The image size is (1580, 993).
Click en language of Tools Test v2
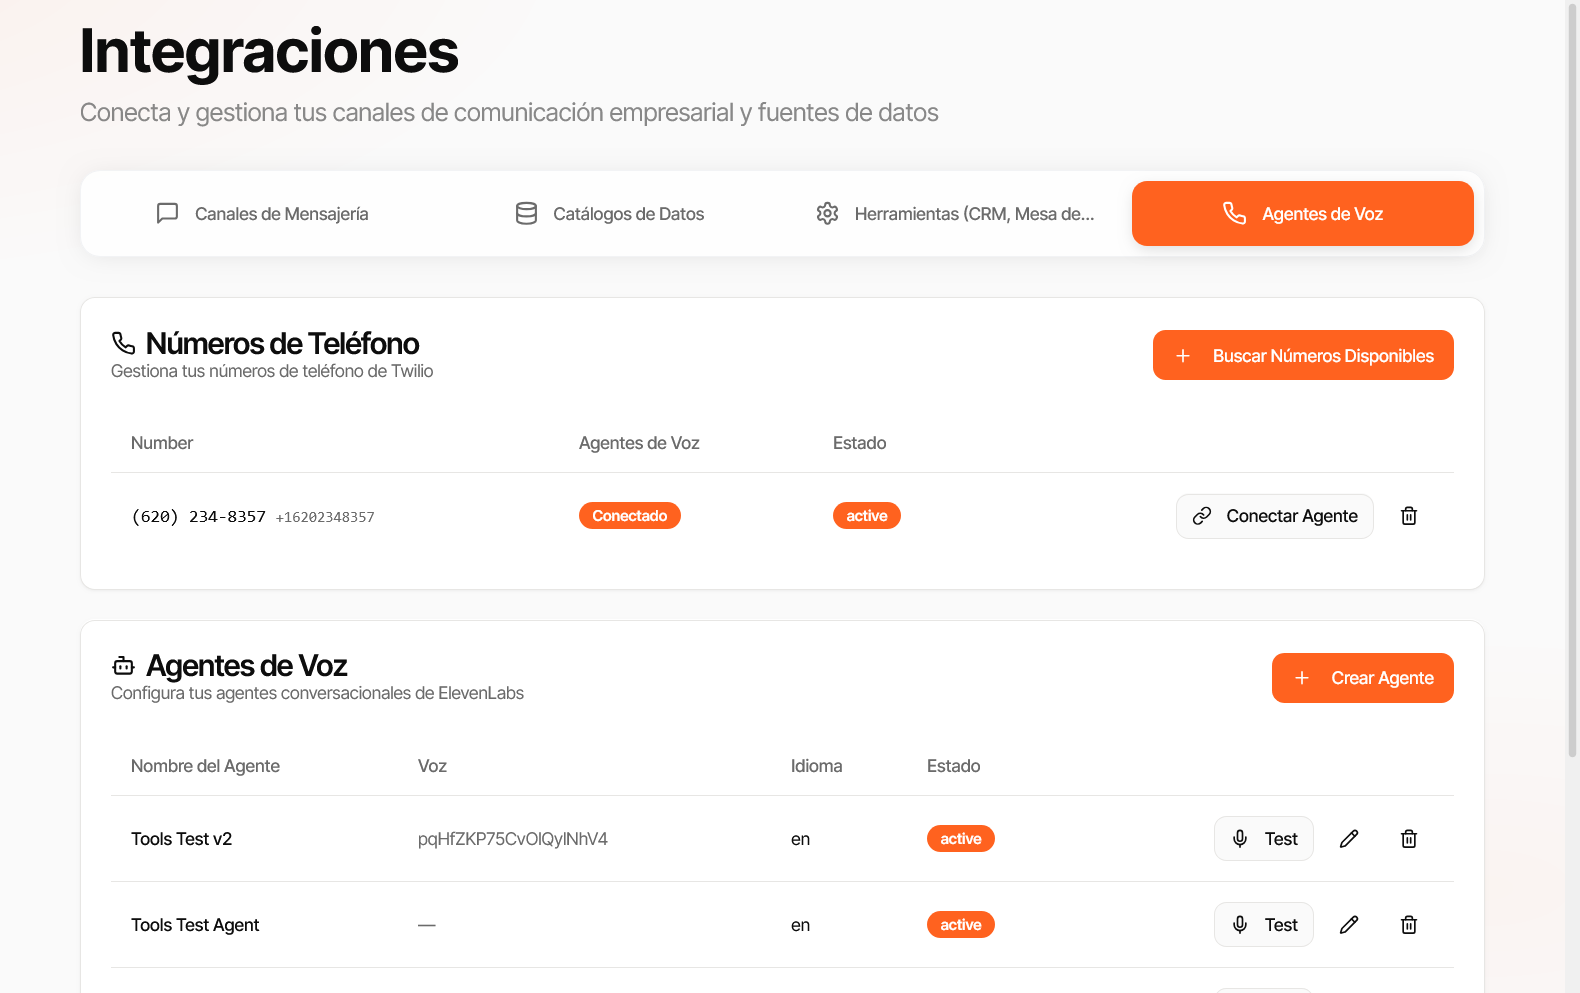point(800,840)
